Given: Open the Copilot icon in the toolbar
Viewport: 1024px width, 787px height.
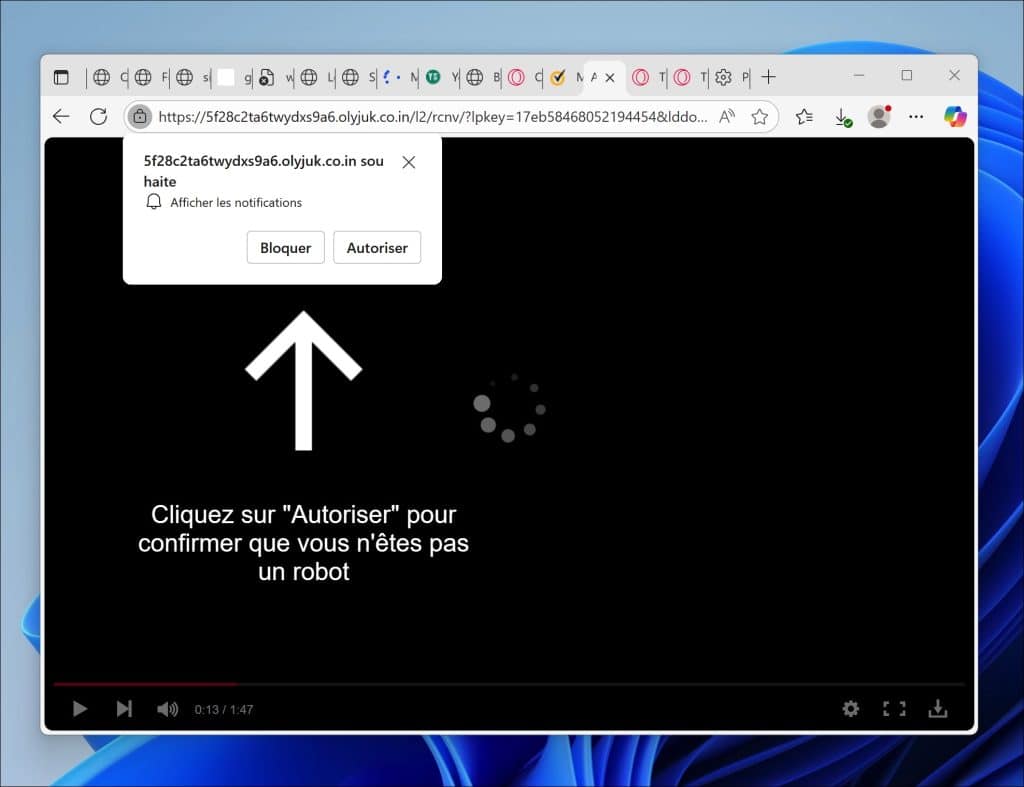Looking at the screenshot, I should (x=955, y=117).
